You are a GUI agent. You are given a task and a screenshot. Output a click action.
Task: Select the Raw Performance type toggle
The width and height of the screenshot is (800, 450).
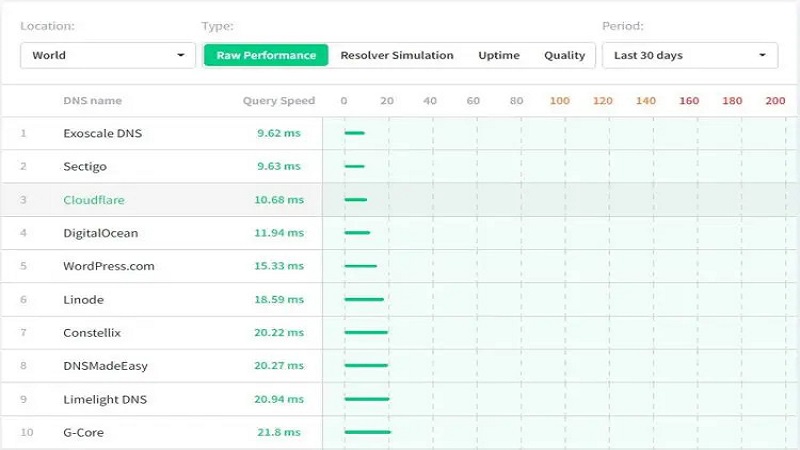pyautogui.click(x=266, y=56)
